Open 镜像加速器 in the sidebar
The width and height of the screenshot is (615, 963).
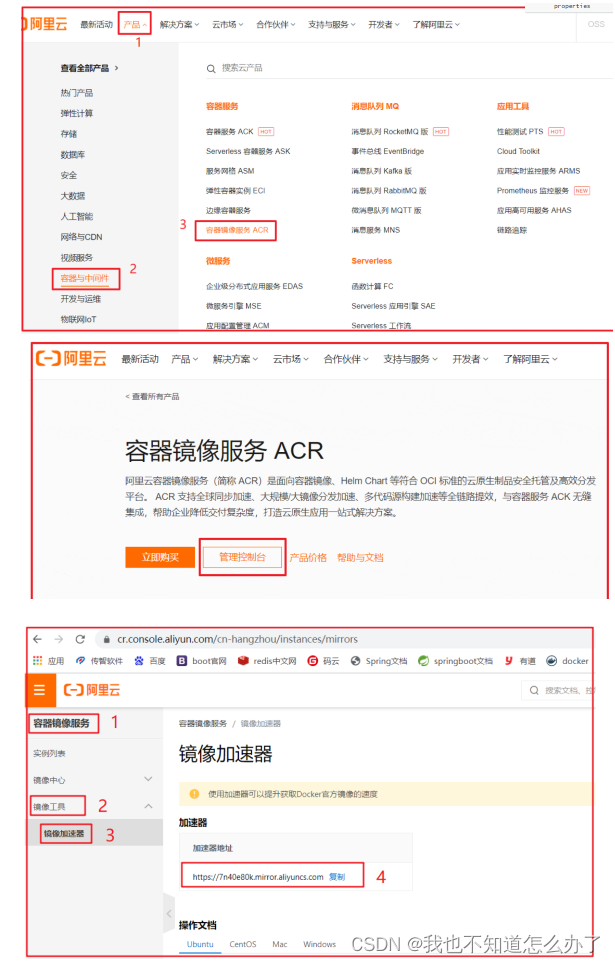click(x=64, y=833)
